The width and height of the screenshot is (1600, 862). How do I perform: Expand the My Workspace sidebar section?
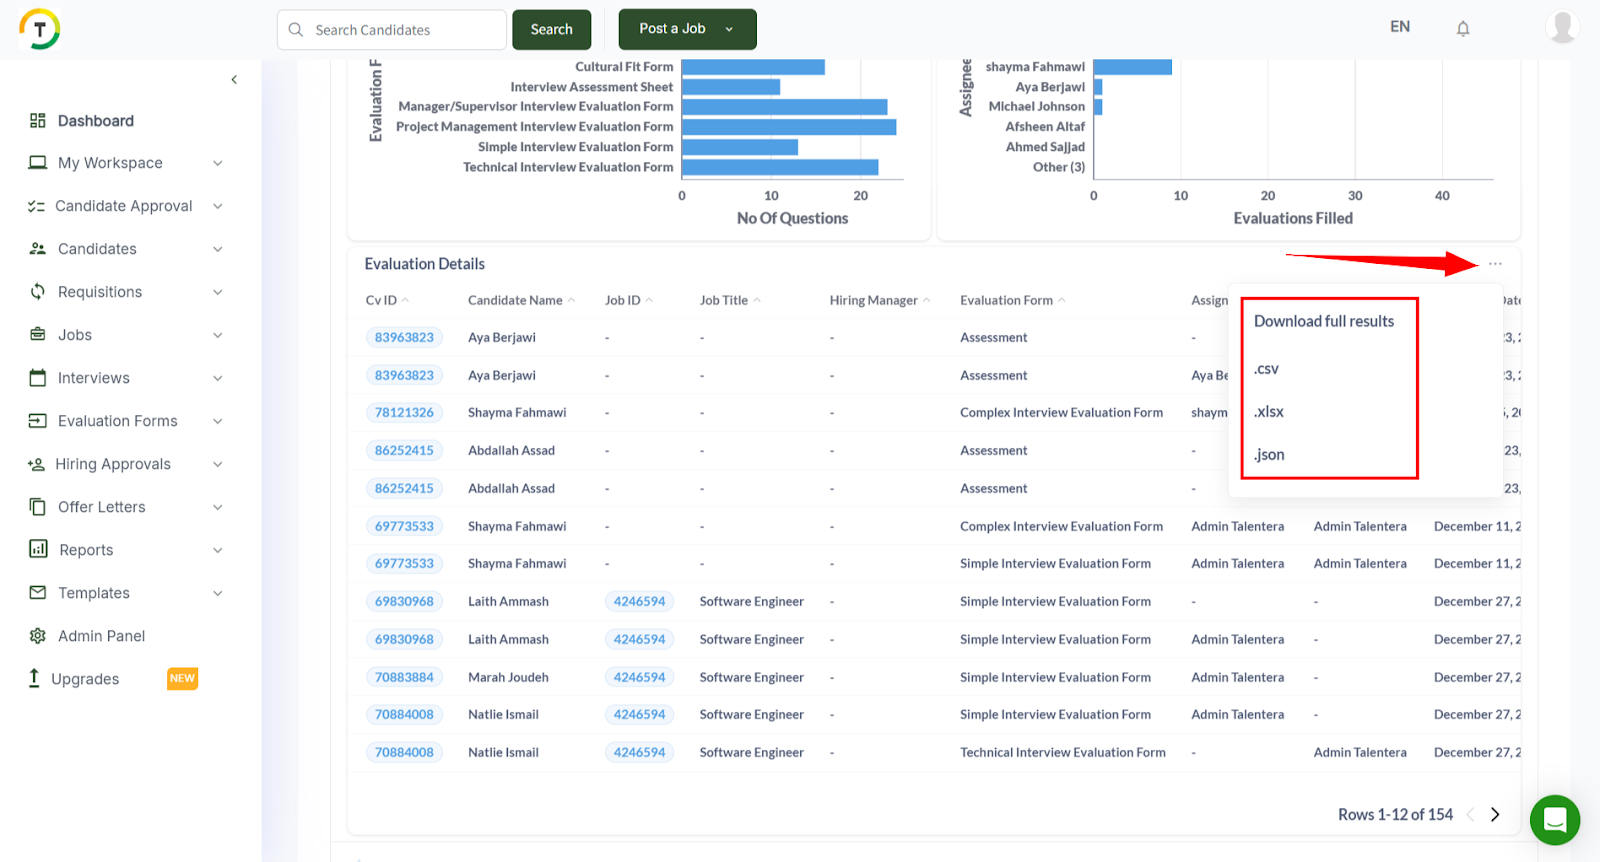pos(217,163)
